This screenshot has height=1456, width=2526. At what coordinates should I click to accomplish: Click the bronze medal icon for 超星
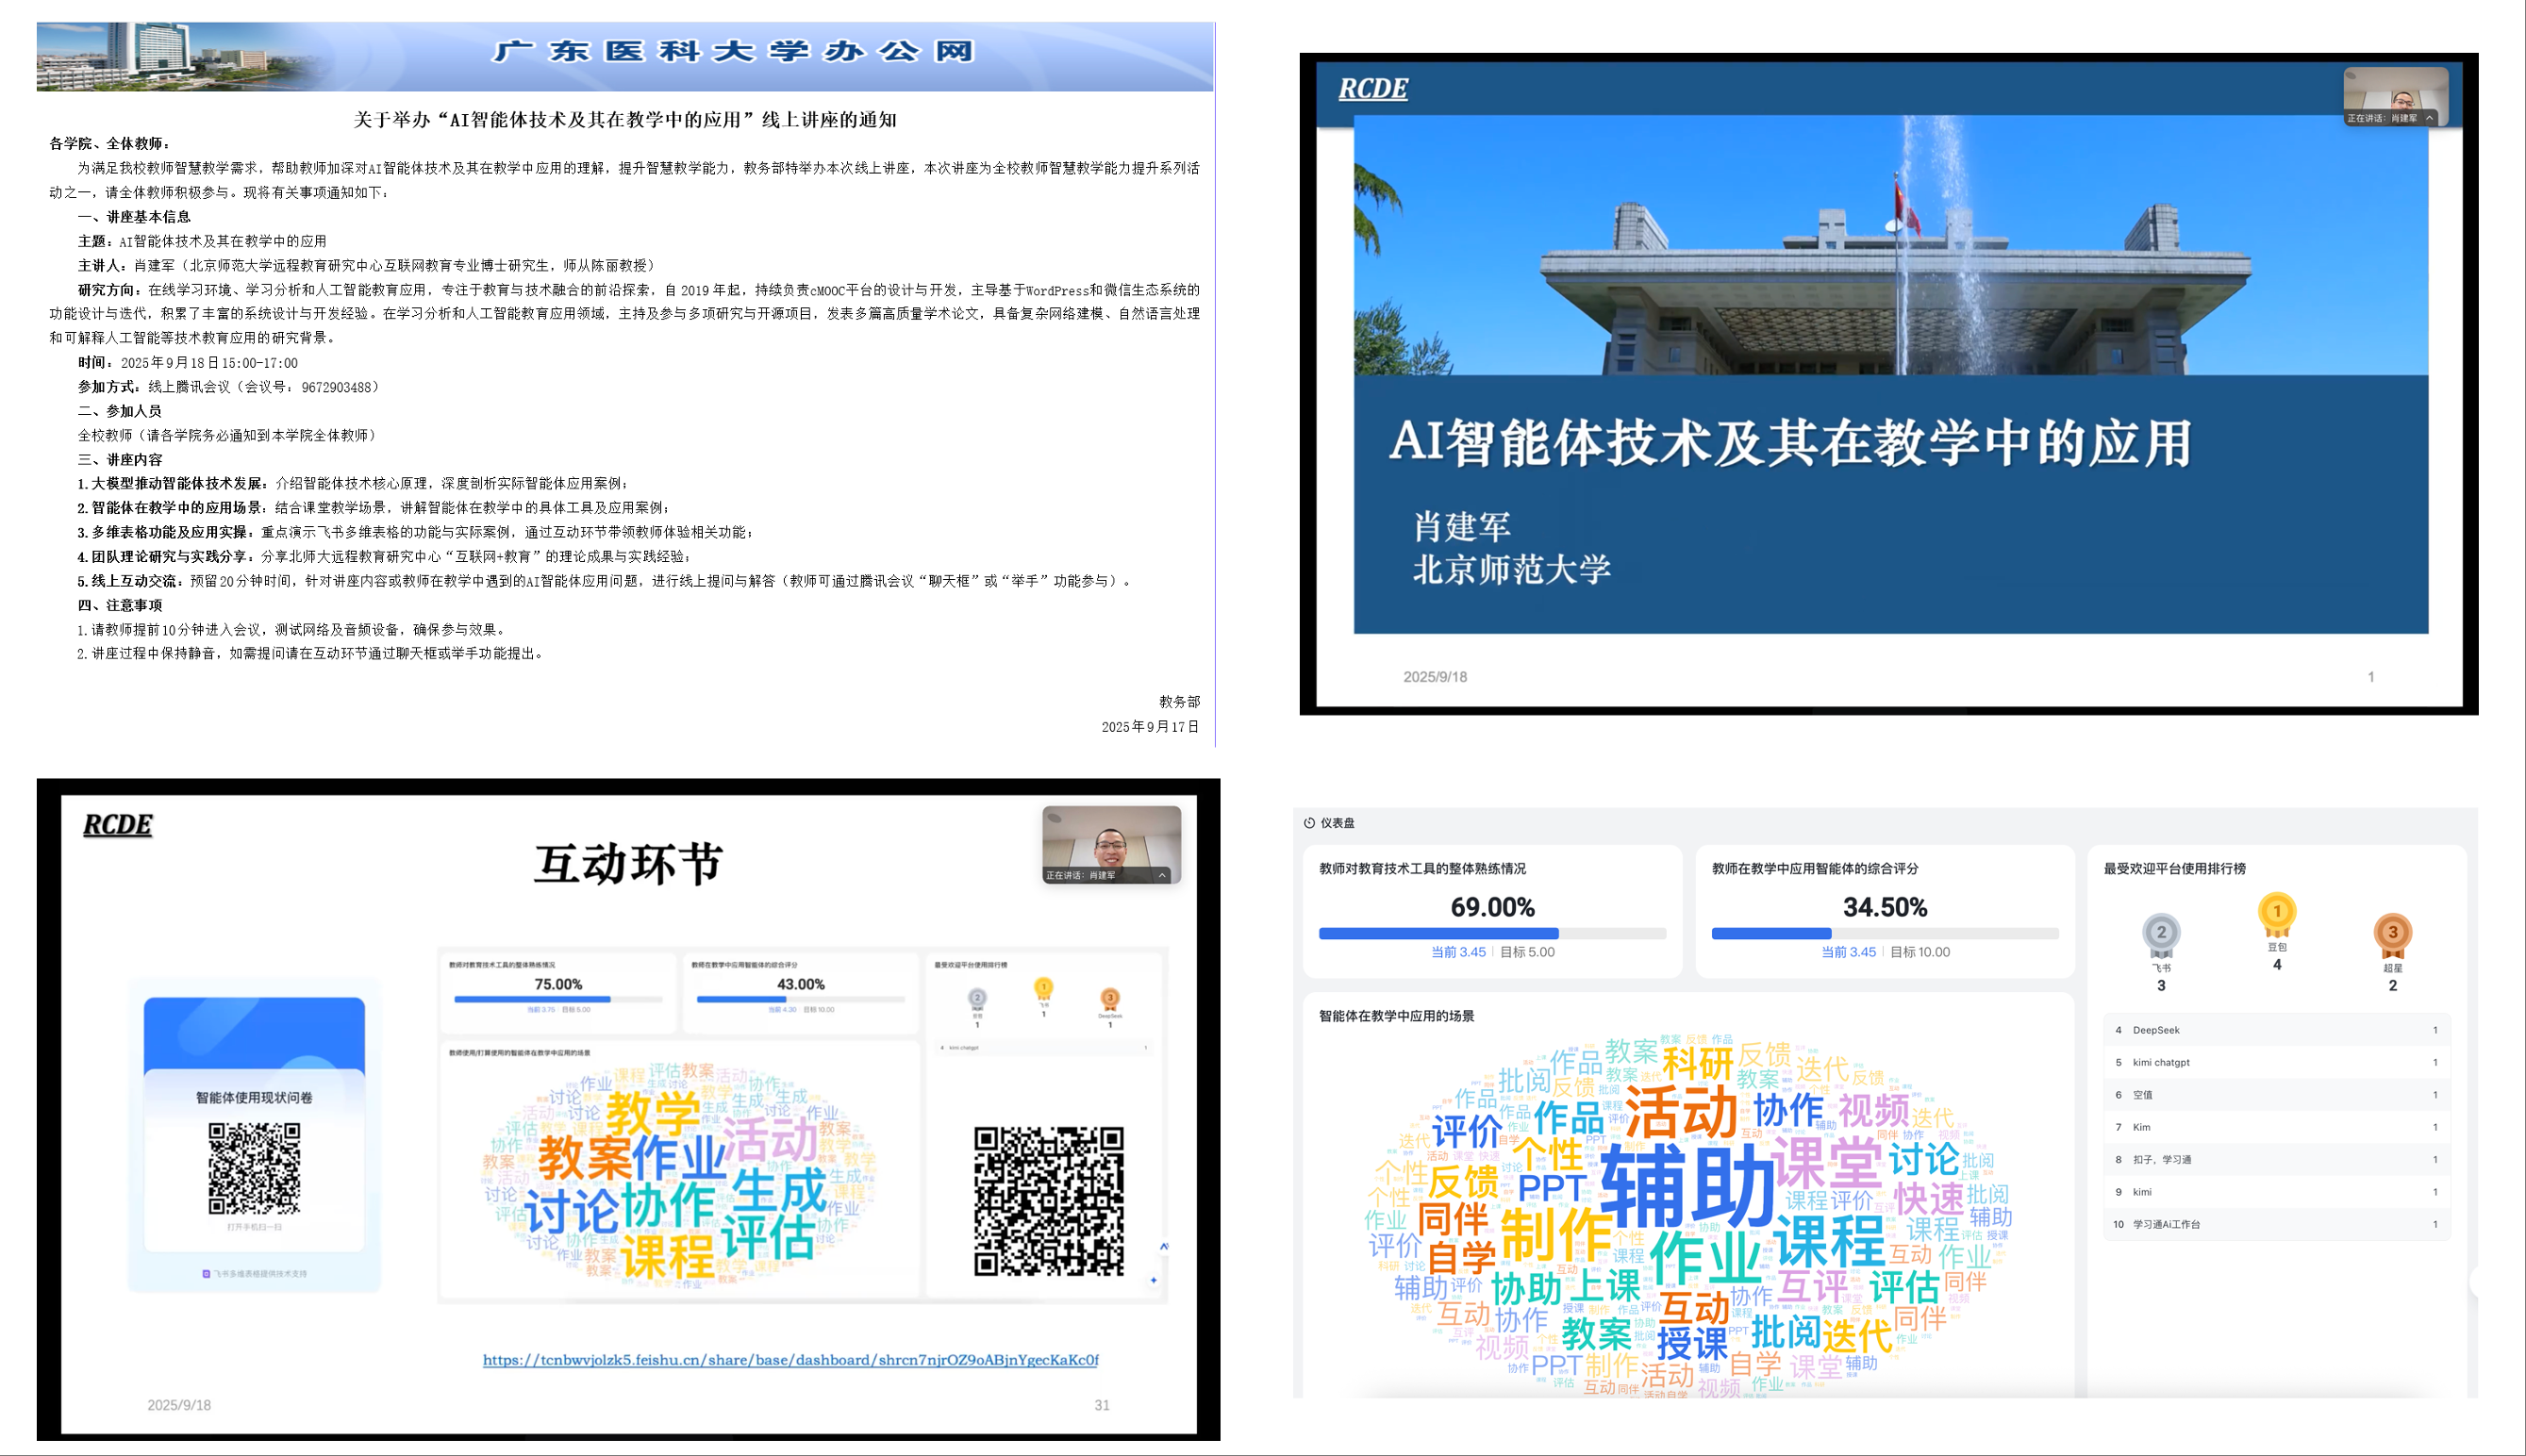[x=2392, y=931]
